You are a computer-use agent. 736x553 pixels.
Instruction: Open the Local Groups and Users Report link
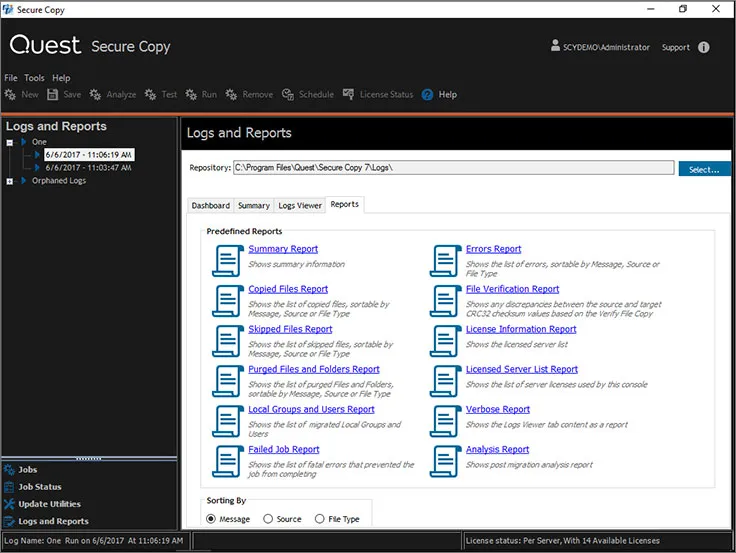tap(311, 409)
